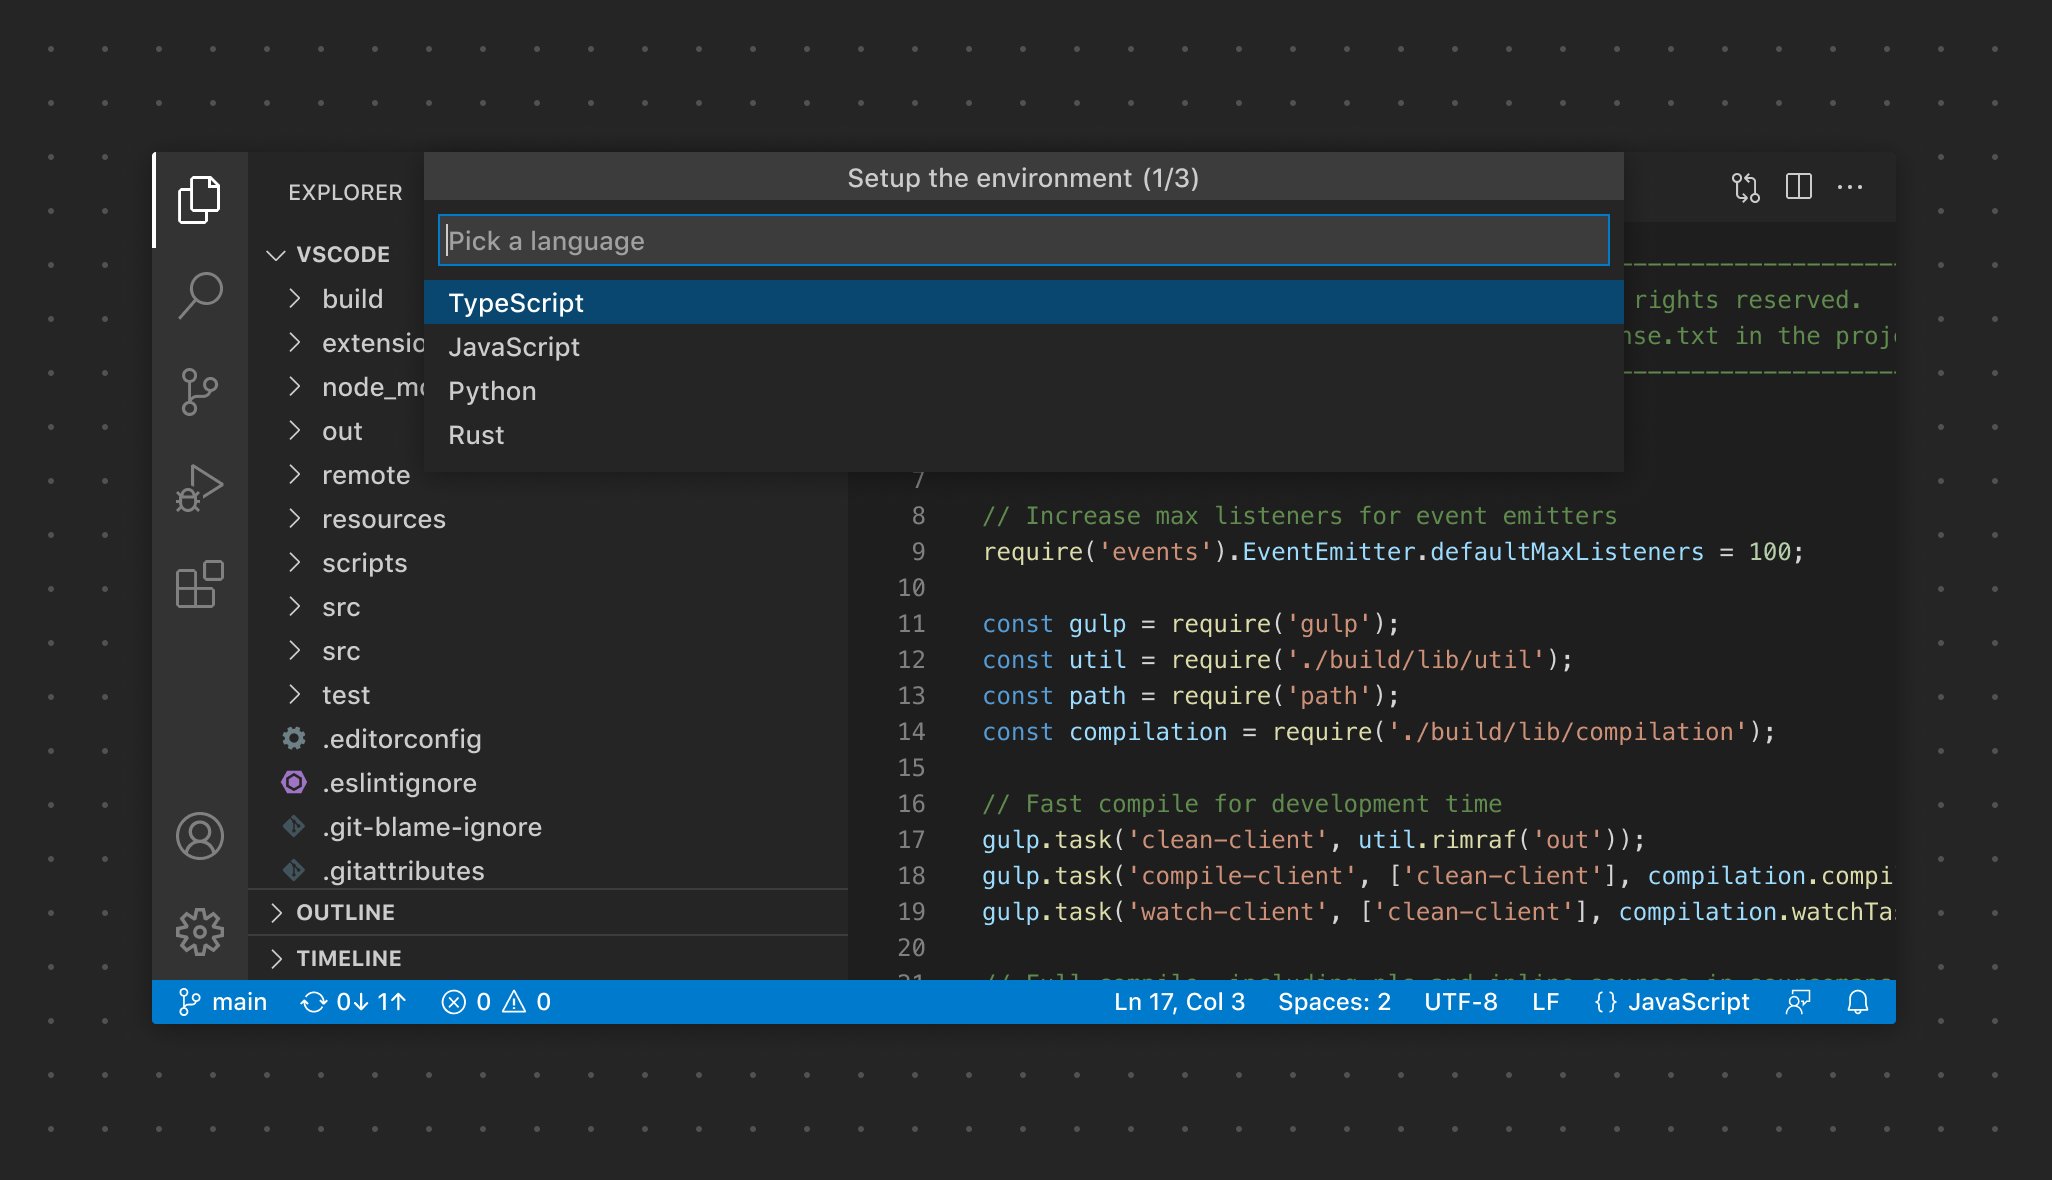
Task: Click the Pick a language input box
Action: [1022, 241]
